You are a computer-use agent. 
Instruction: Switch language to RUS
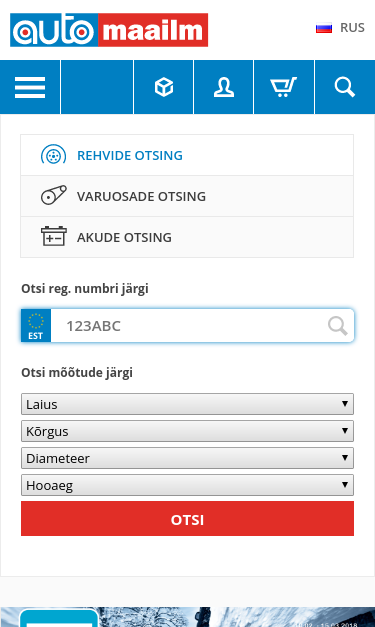pyautogui.click(x=352, y=28)
